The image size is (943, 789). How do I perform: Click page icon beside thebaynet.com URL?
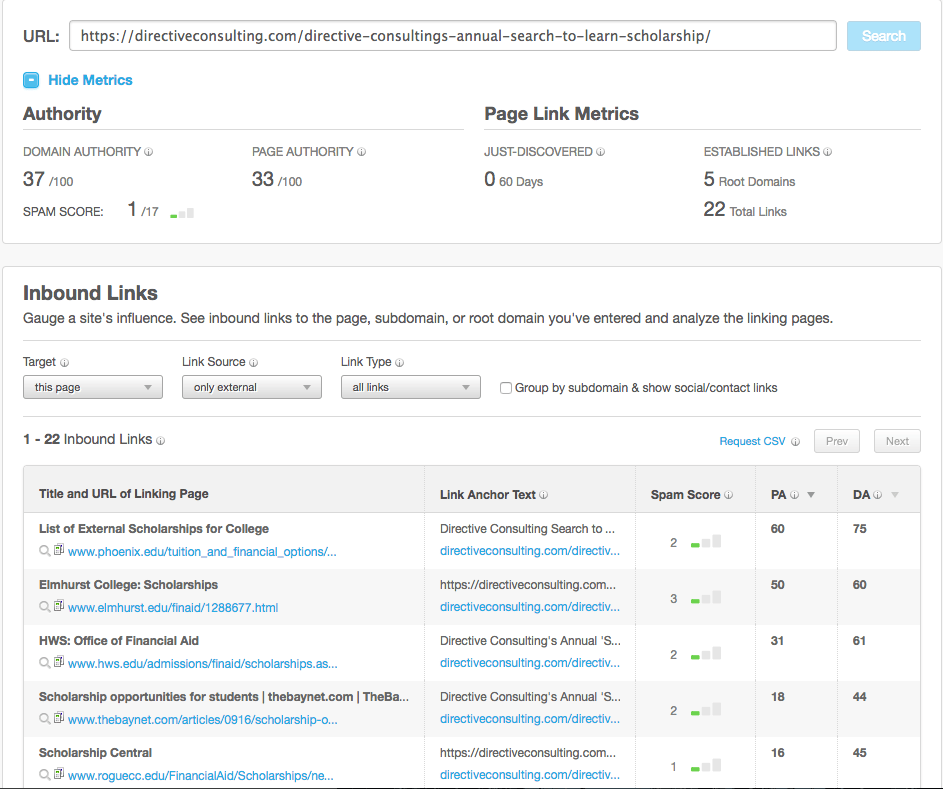pos(59,717)
